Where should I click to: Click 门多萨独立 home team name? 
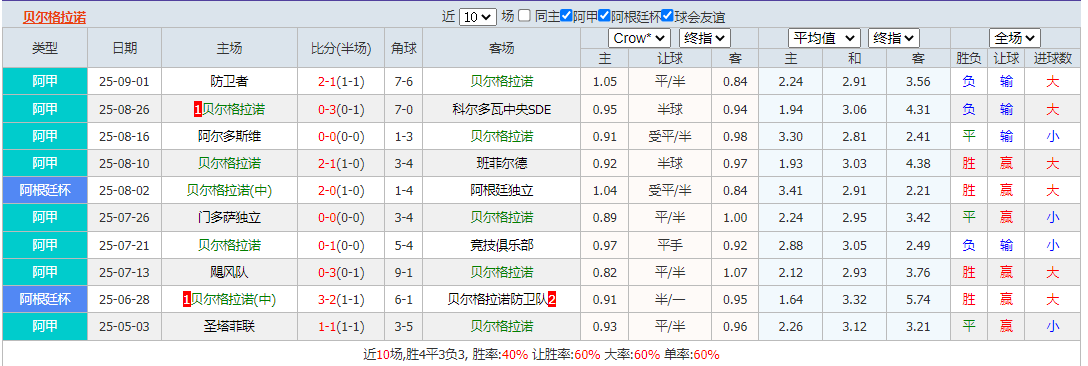click(230, 217)
